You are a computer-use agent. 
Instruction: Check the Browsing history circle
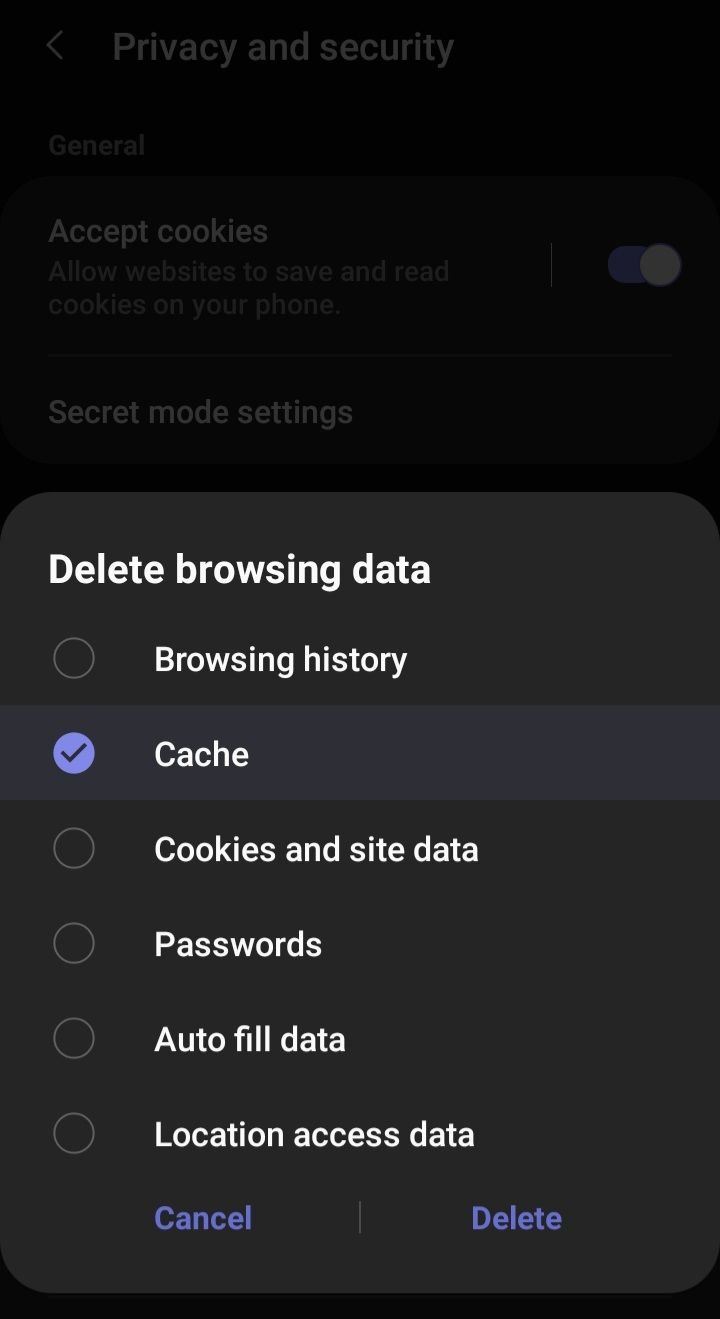[x=74, y=659]
